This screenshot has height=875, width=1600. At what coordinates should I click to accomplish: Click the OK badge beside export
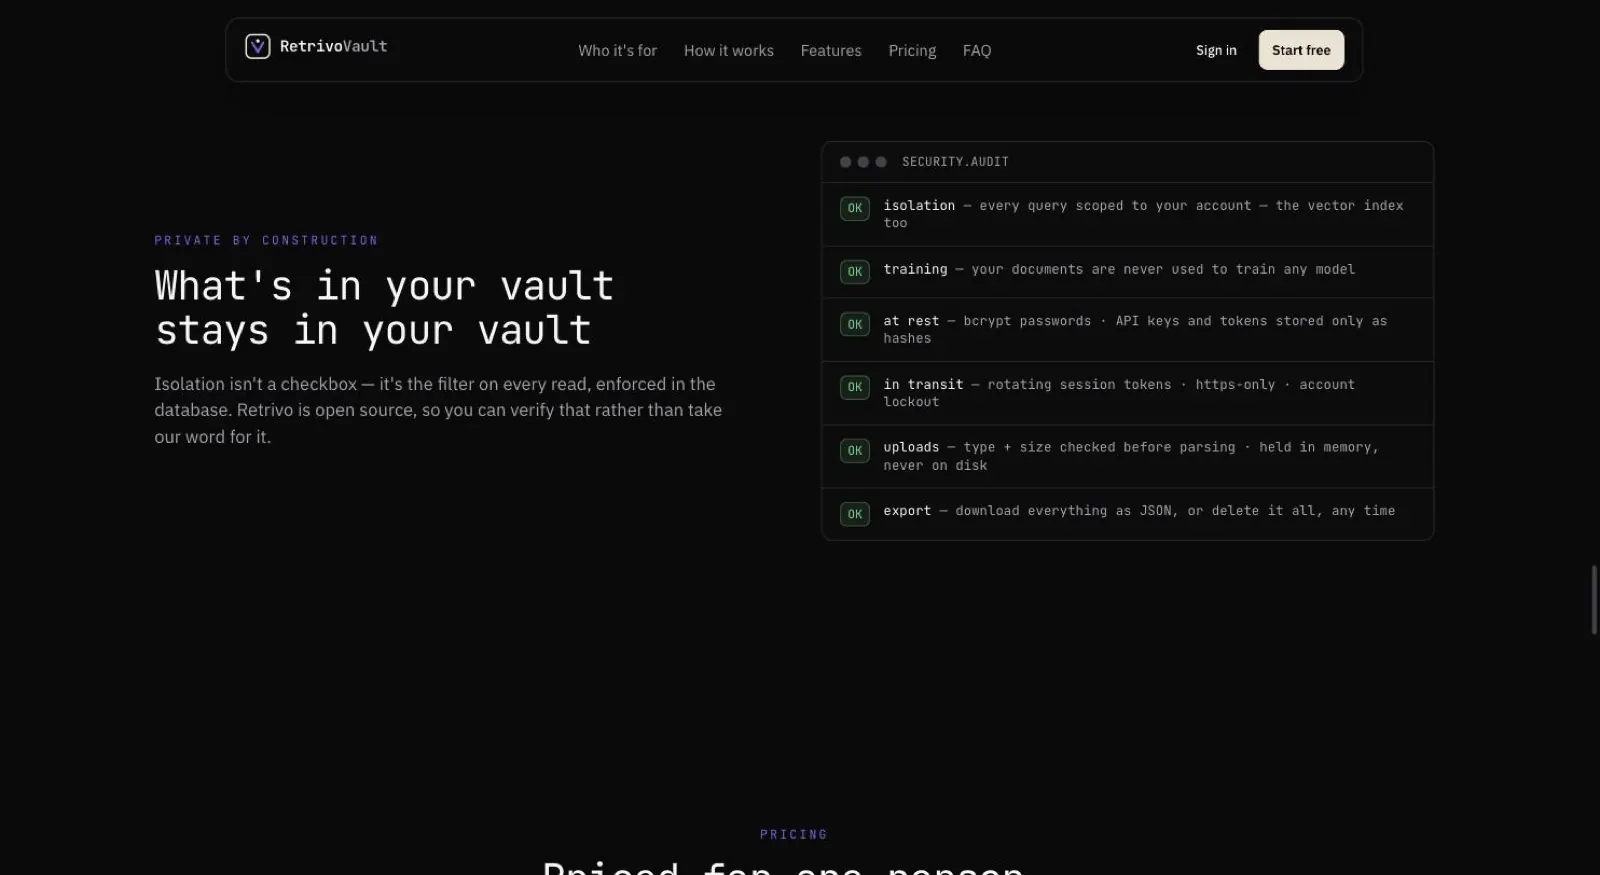[x=855, y=514]
